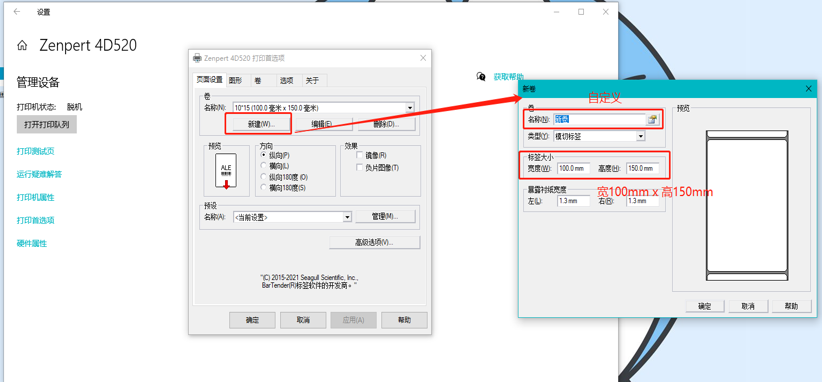Click Cancel in the new stock dialog

(x=748, y=306)
